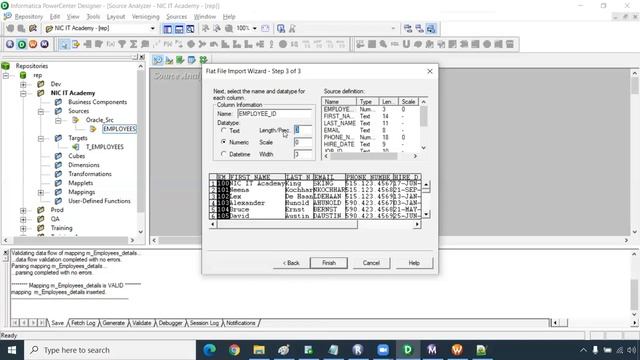Open the Designer D icon in toolbar
The image size is (640, 360).
pyautogui.click(x=22, y=44)
